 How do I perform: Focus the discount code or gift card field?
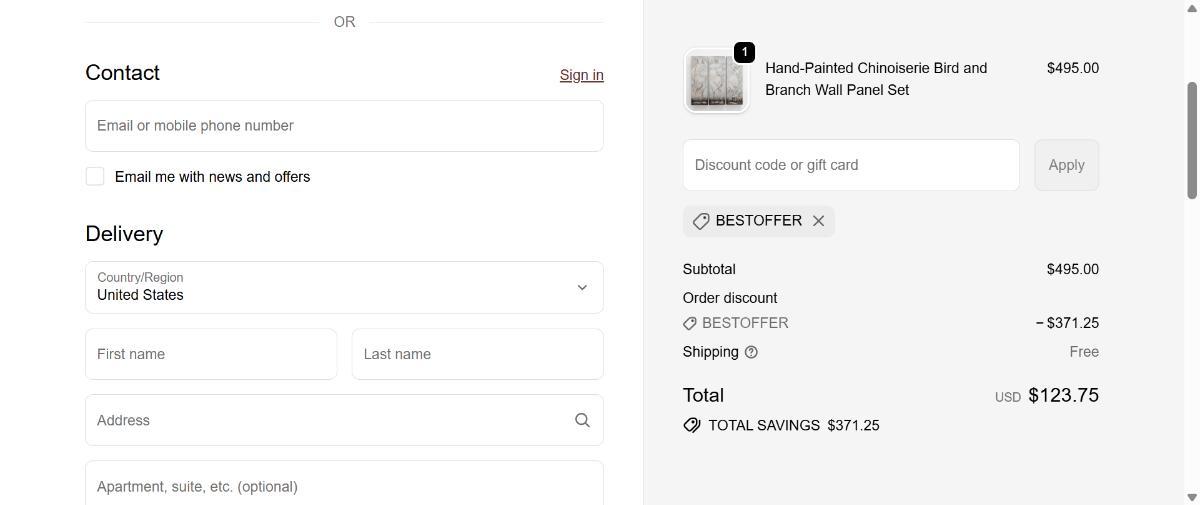pos(851,165)
